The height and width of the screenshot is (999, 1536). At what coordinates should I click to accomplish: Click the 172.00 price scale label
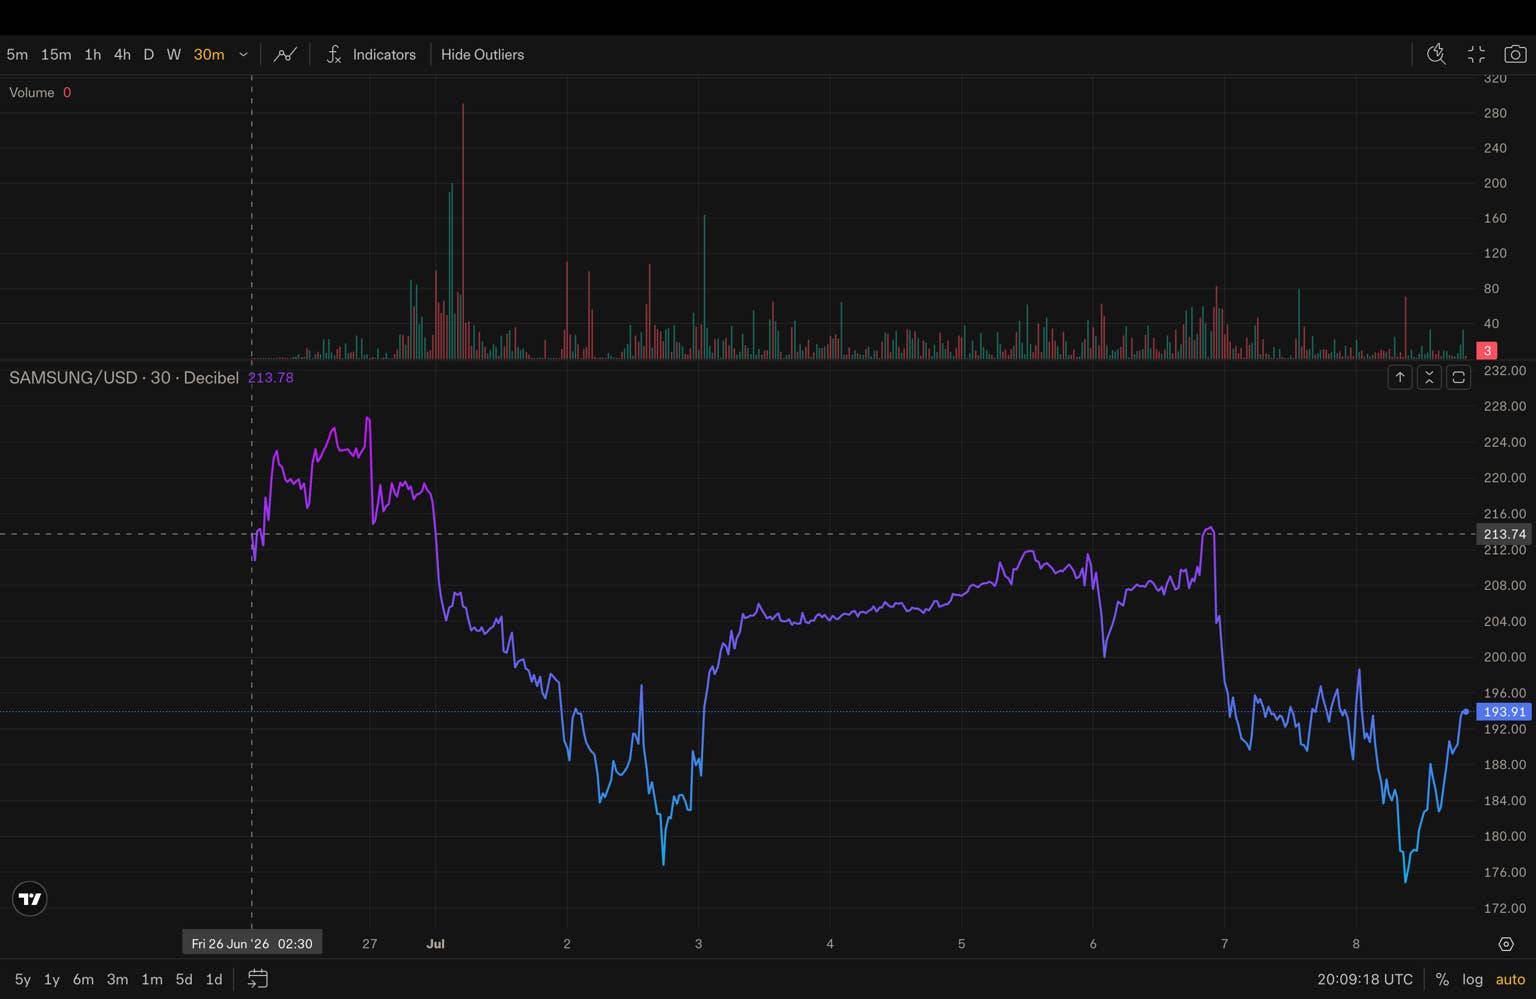click(x=1505, y=908)
